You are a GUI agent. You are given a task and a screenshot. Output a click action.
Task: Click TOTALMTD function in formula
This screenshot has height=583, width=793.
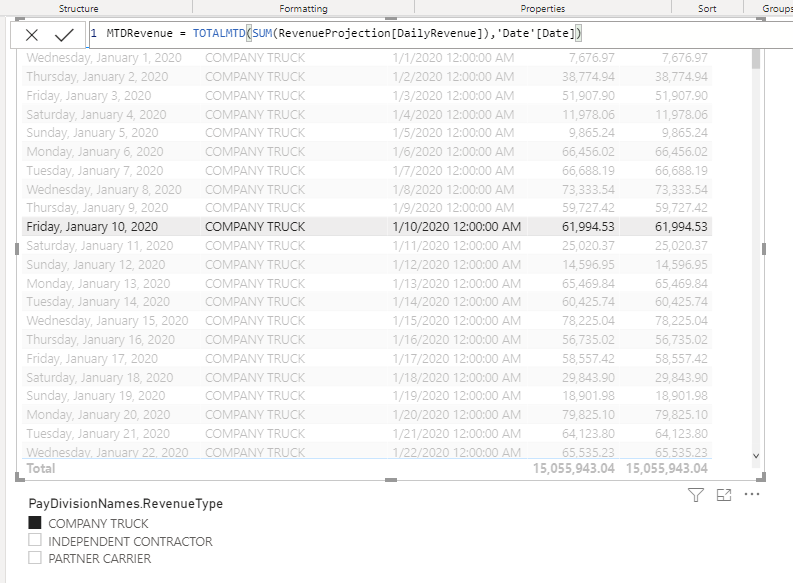click(218, 33)
